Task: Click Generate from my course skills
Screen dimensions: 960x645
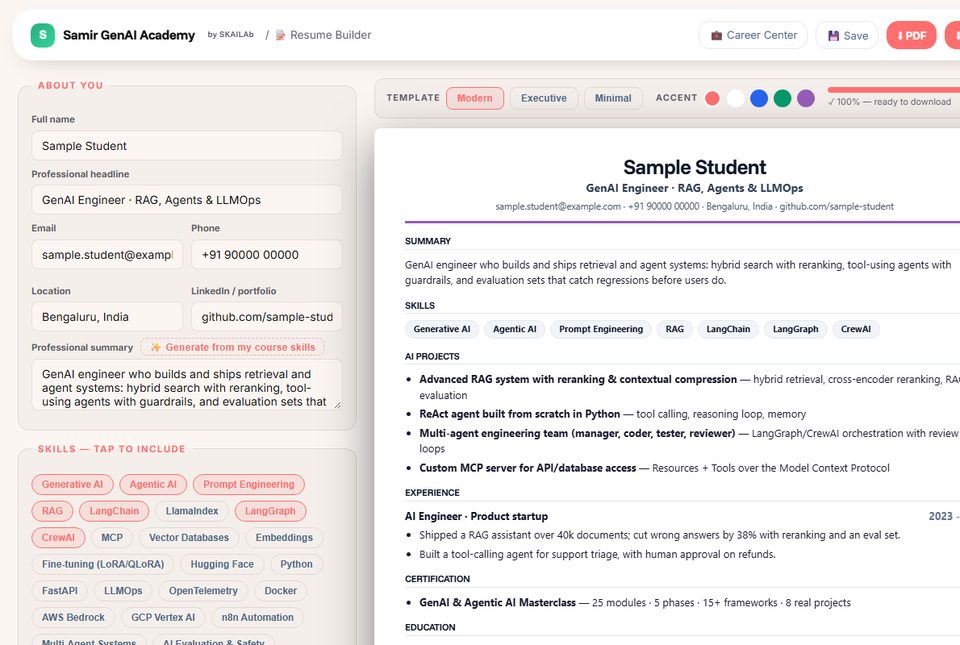Action: coord(232,347)
